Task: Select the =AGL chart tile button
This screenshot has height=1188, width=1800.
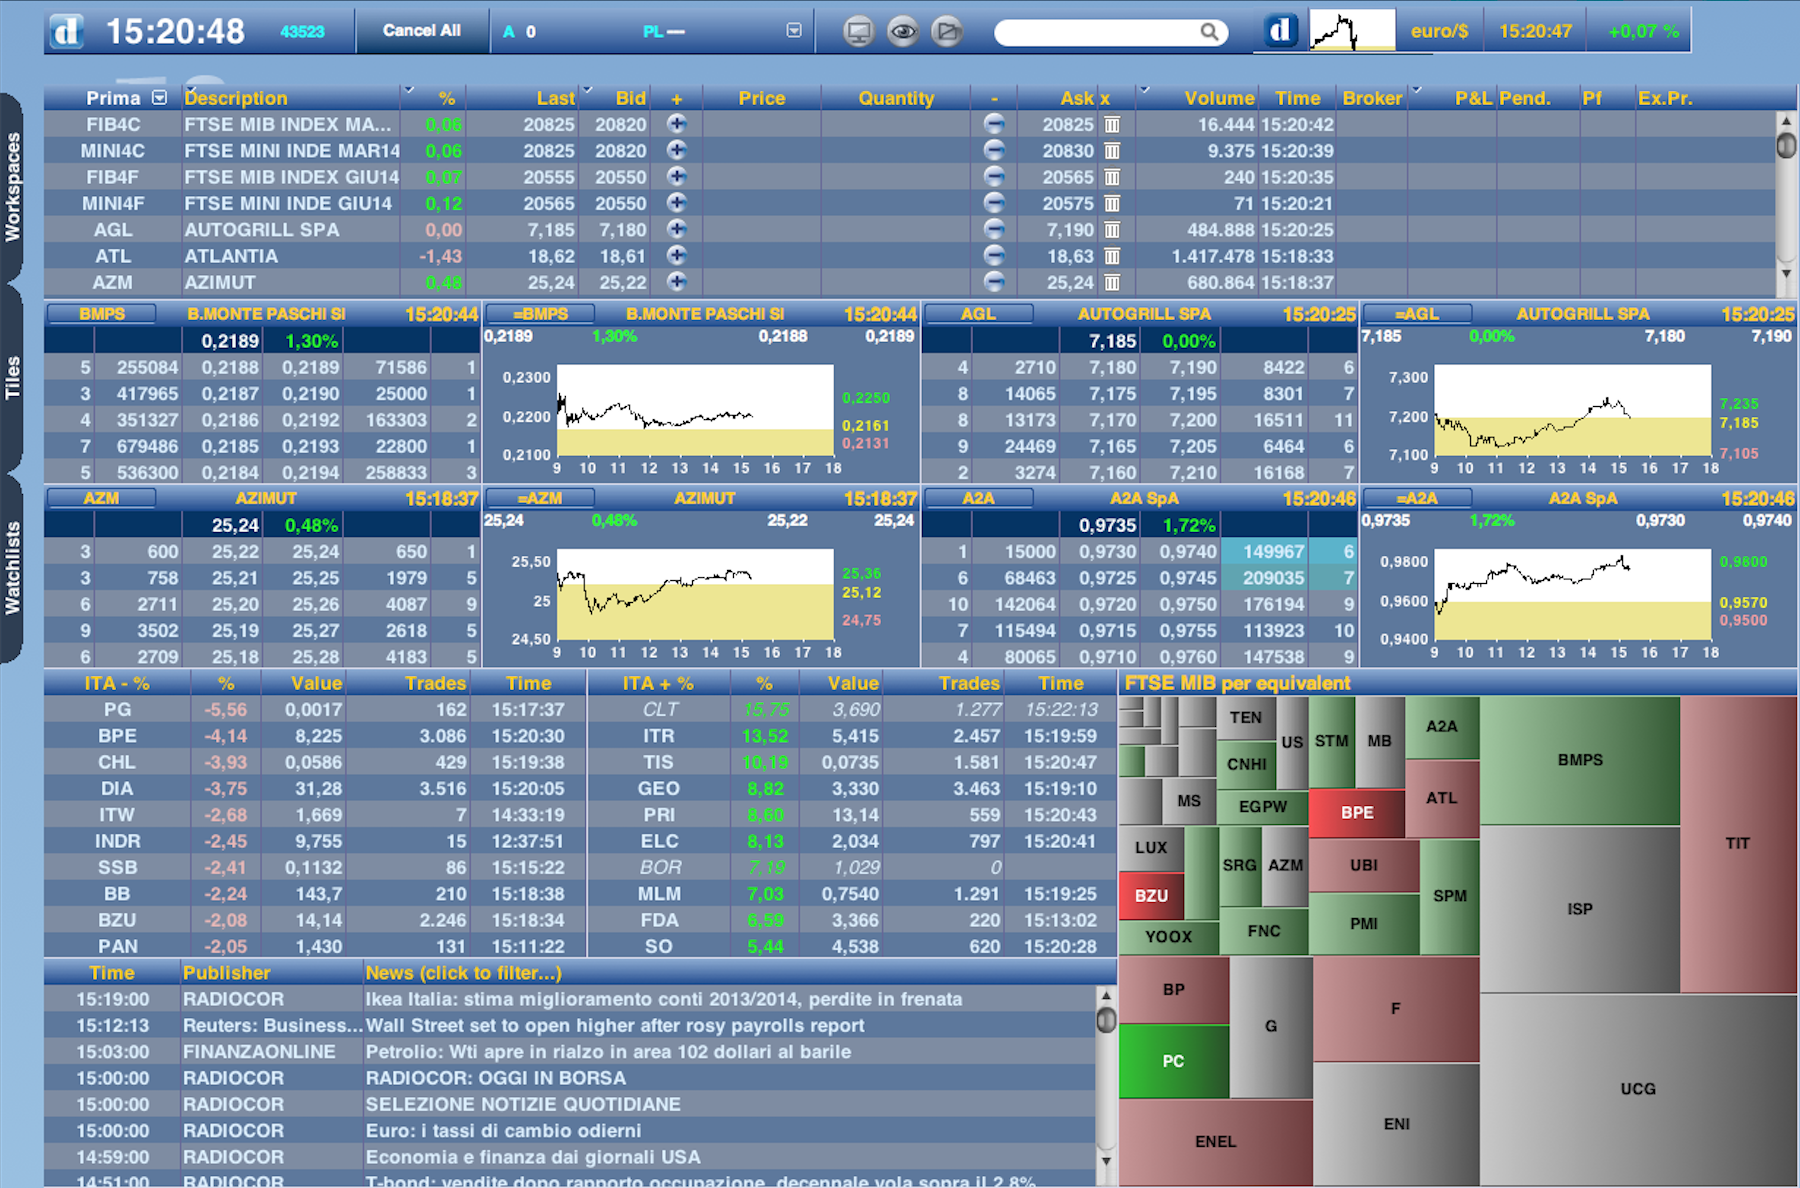Action: pyautogui.click(x=1417, y=314)
